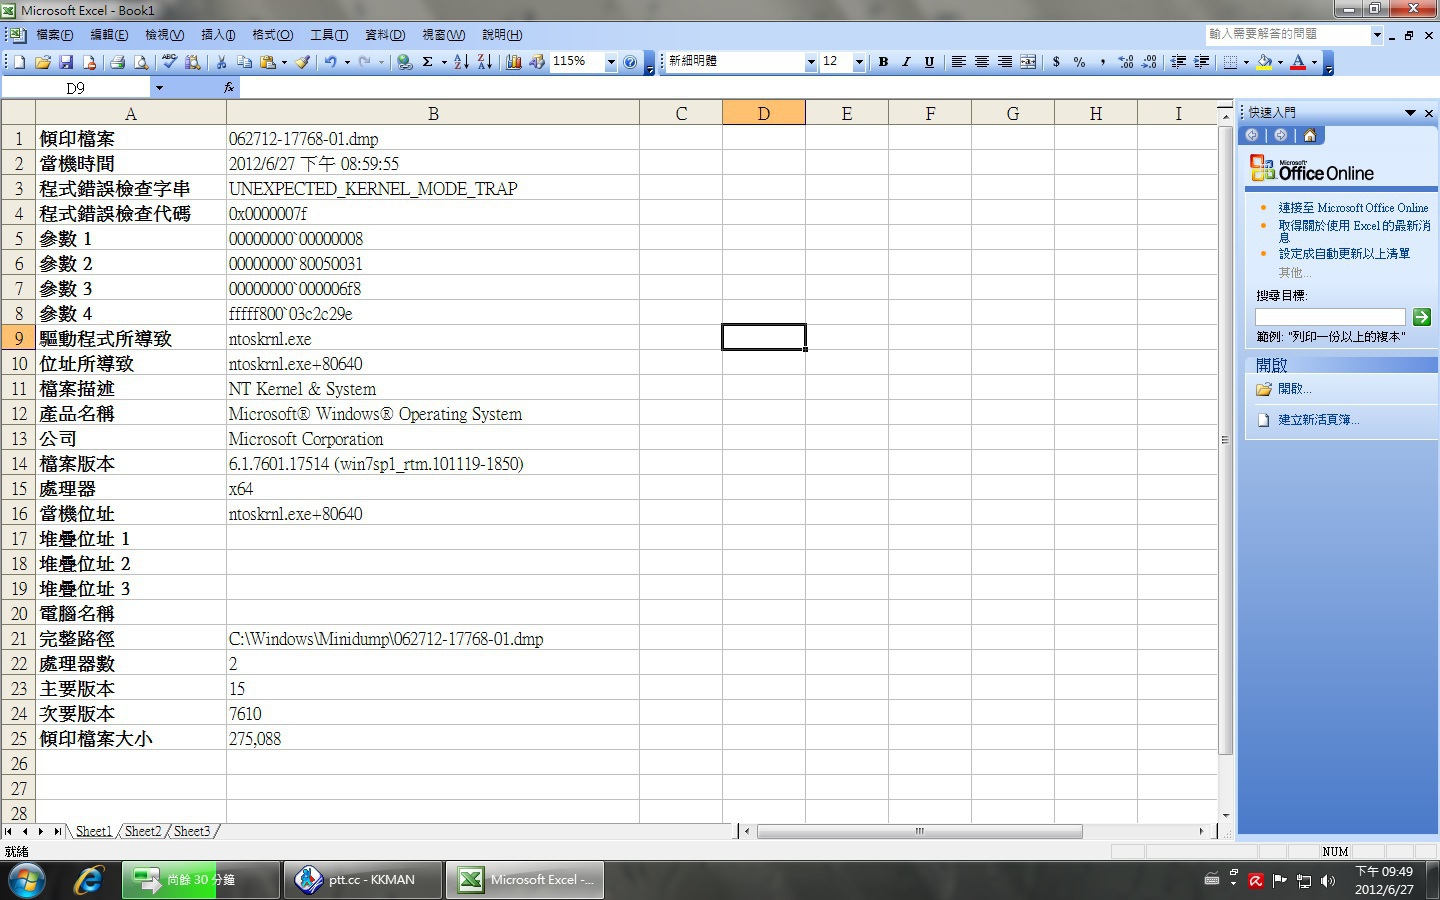Switch to the Sheet3 tab
The width and height of the screenshot is (1440, 900).
pos(192,831)
